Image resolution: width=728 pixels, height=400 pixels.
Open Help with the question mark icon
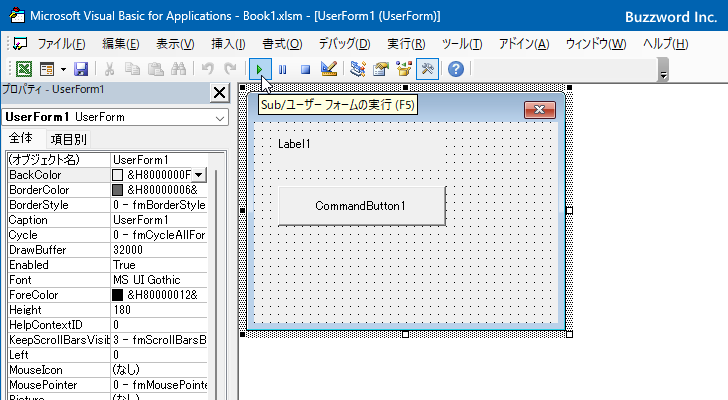pos(456,69)
